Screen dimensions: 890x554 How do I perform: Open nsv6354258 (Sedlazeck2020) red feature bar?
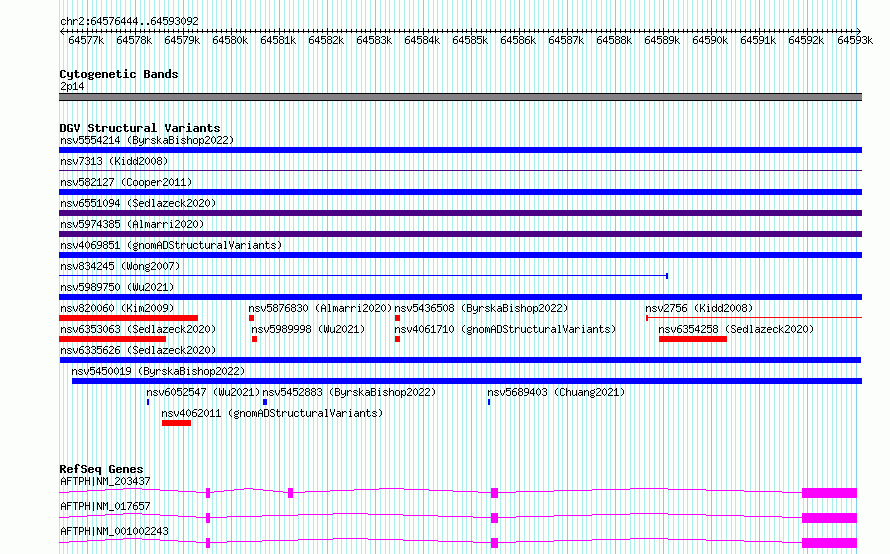[x=692, y=339]
